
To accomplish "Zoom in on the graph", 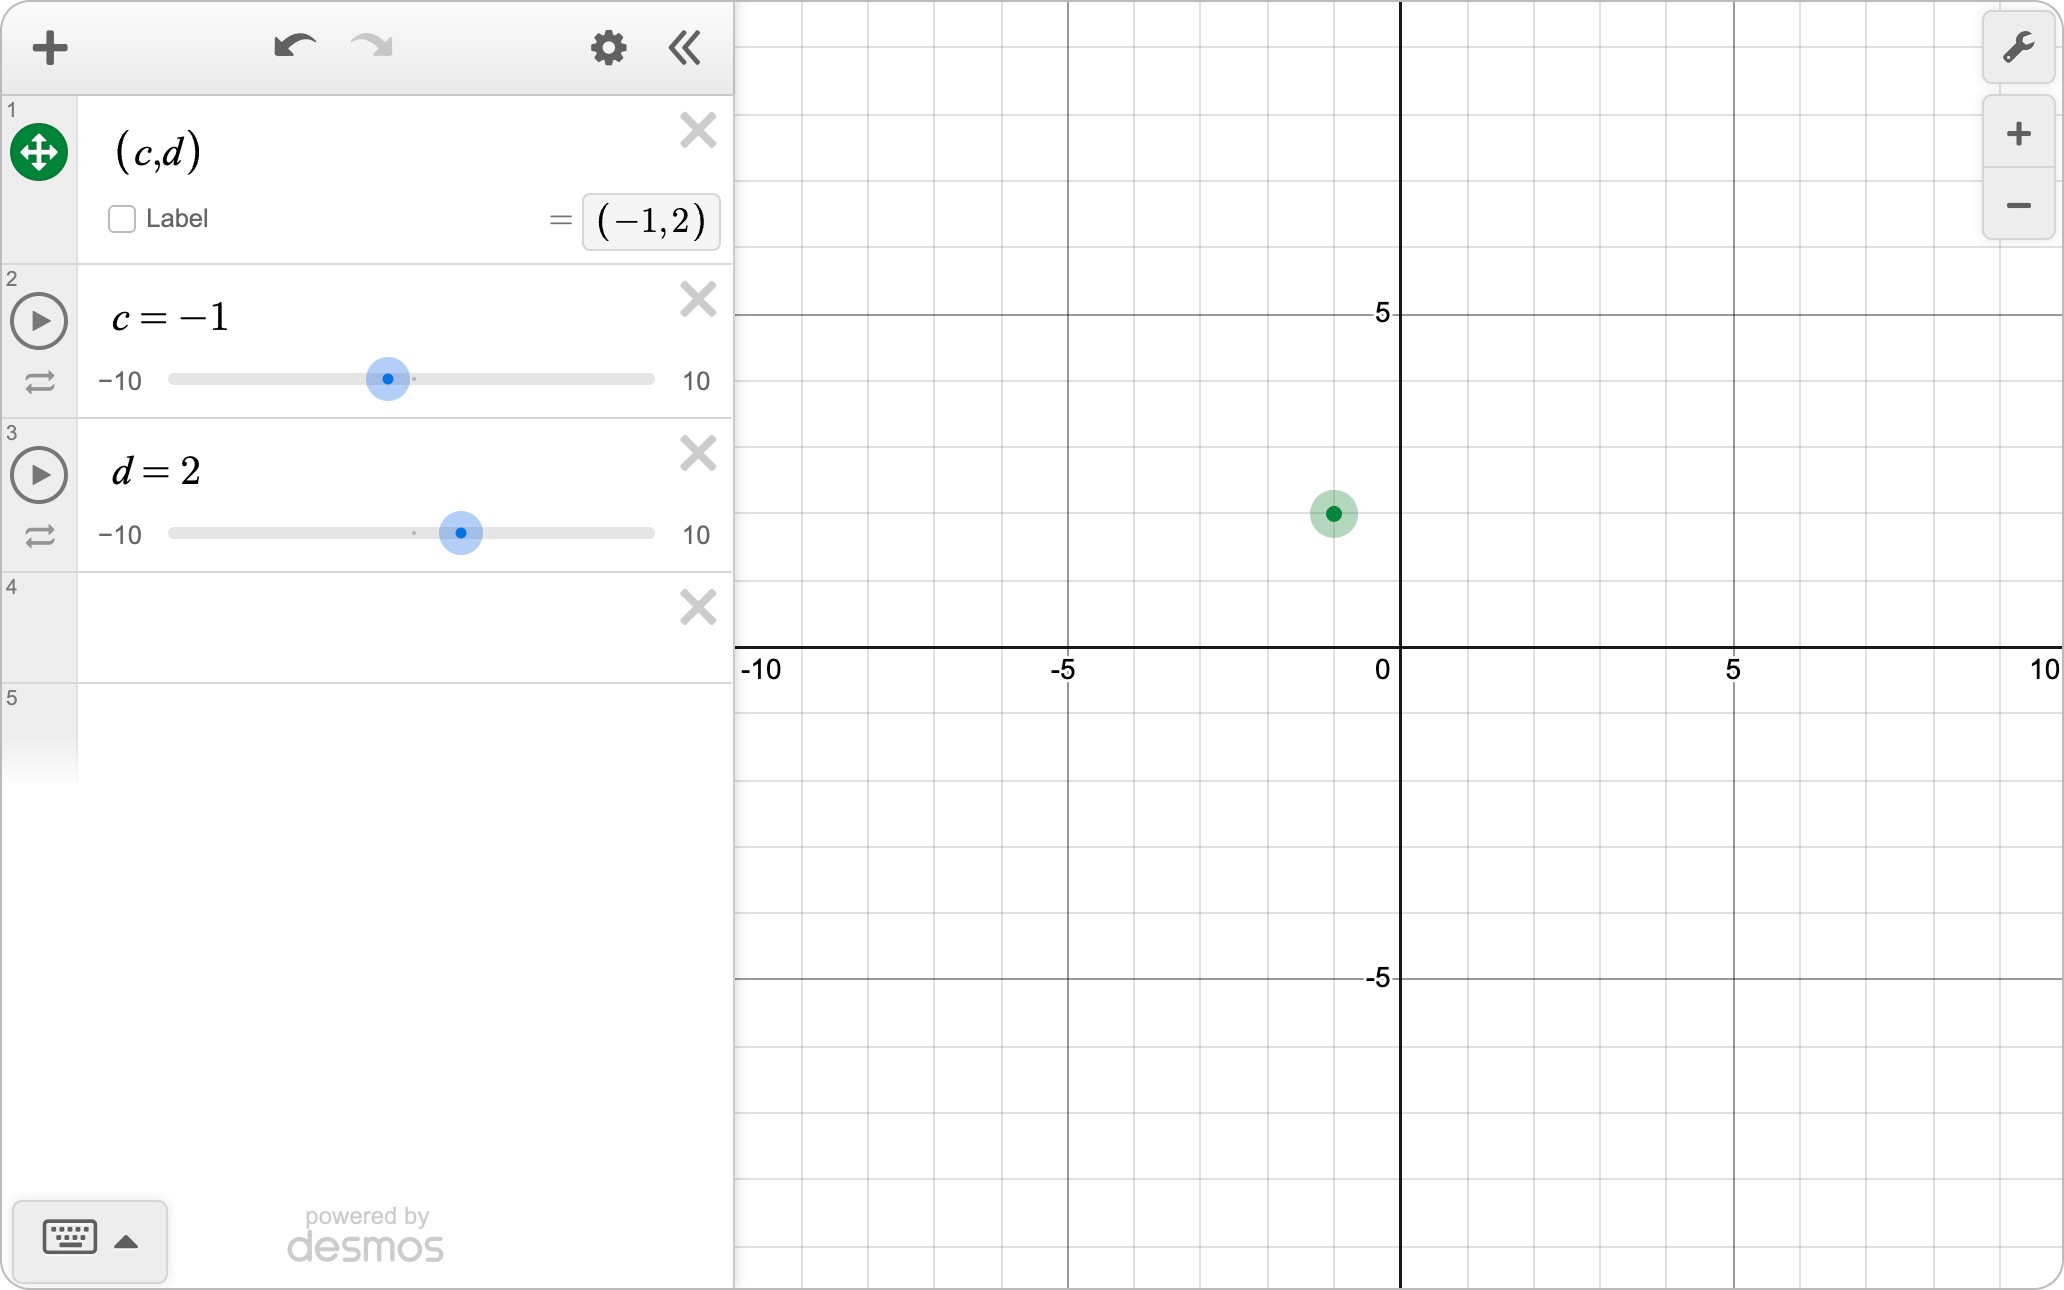I will (2018, 133).
